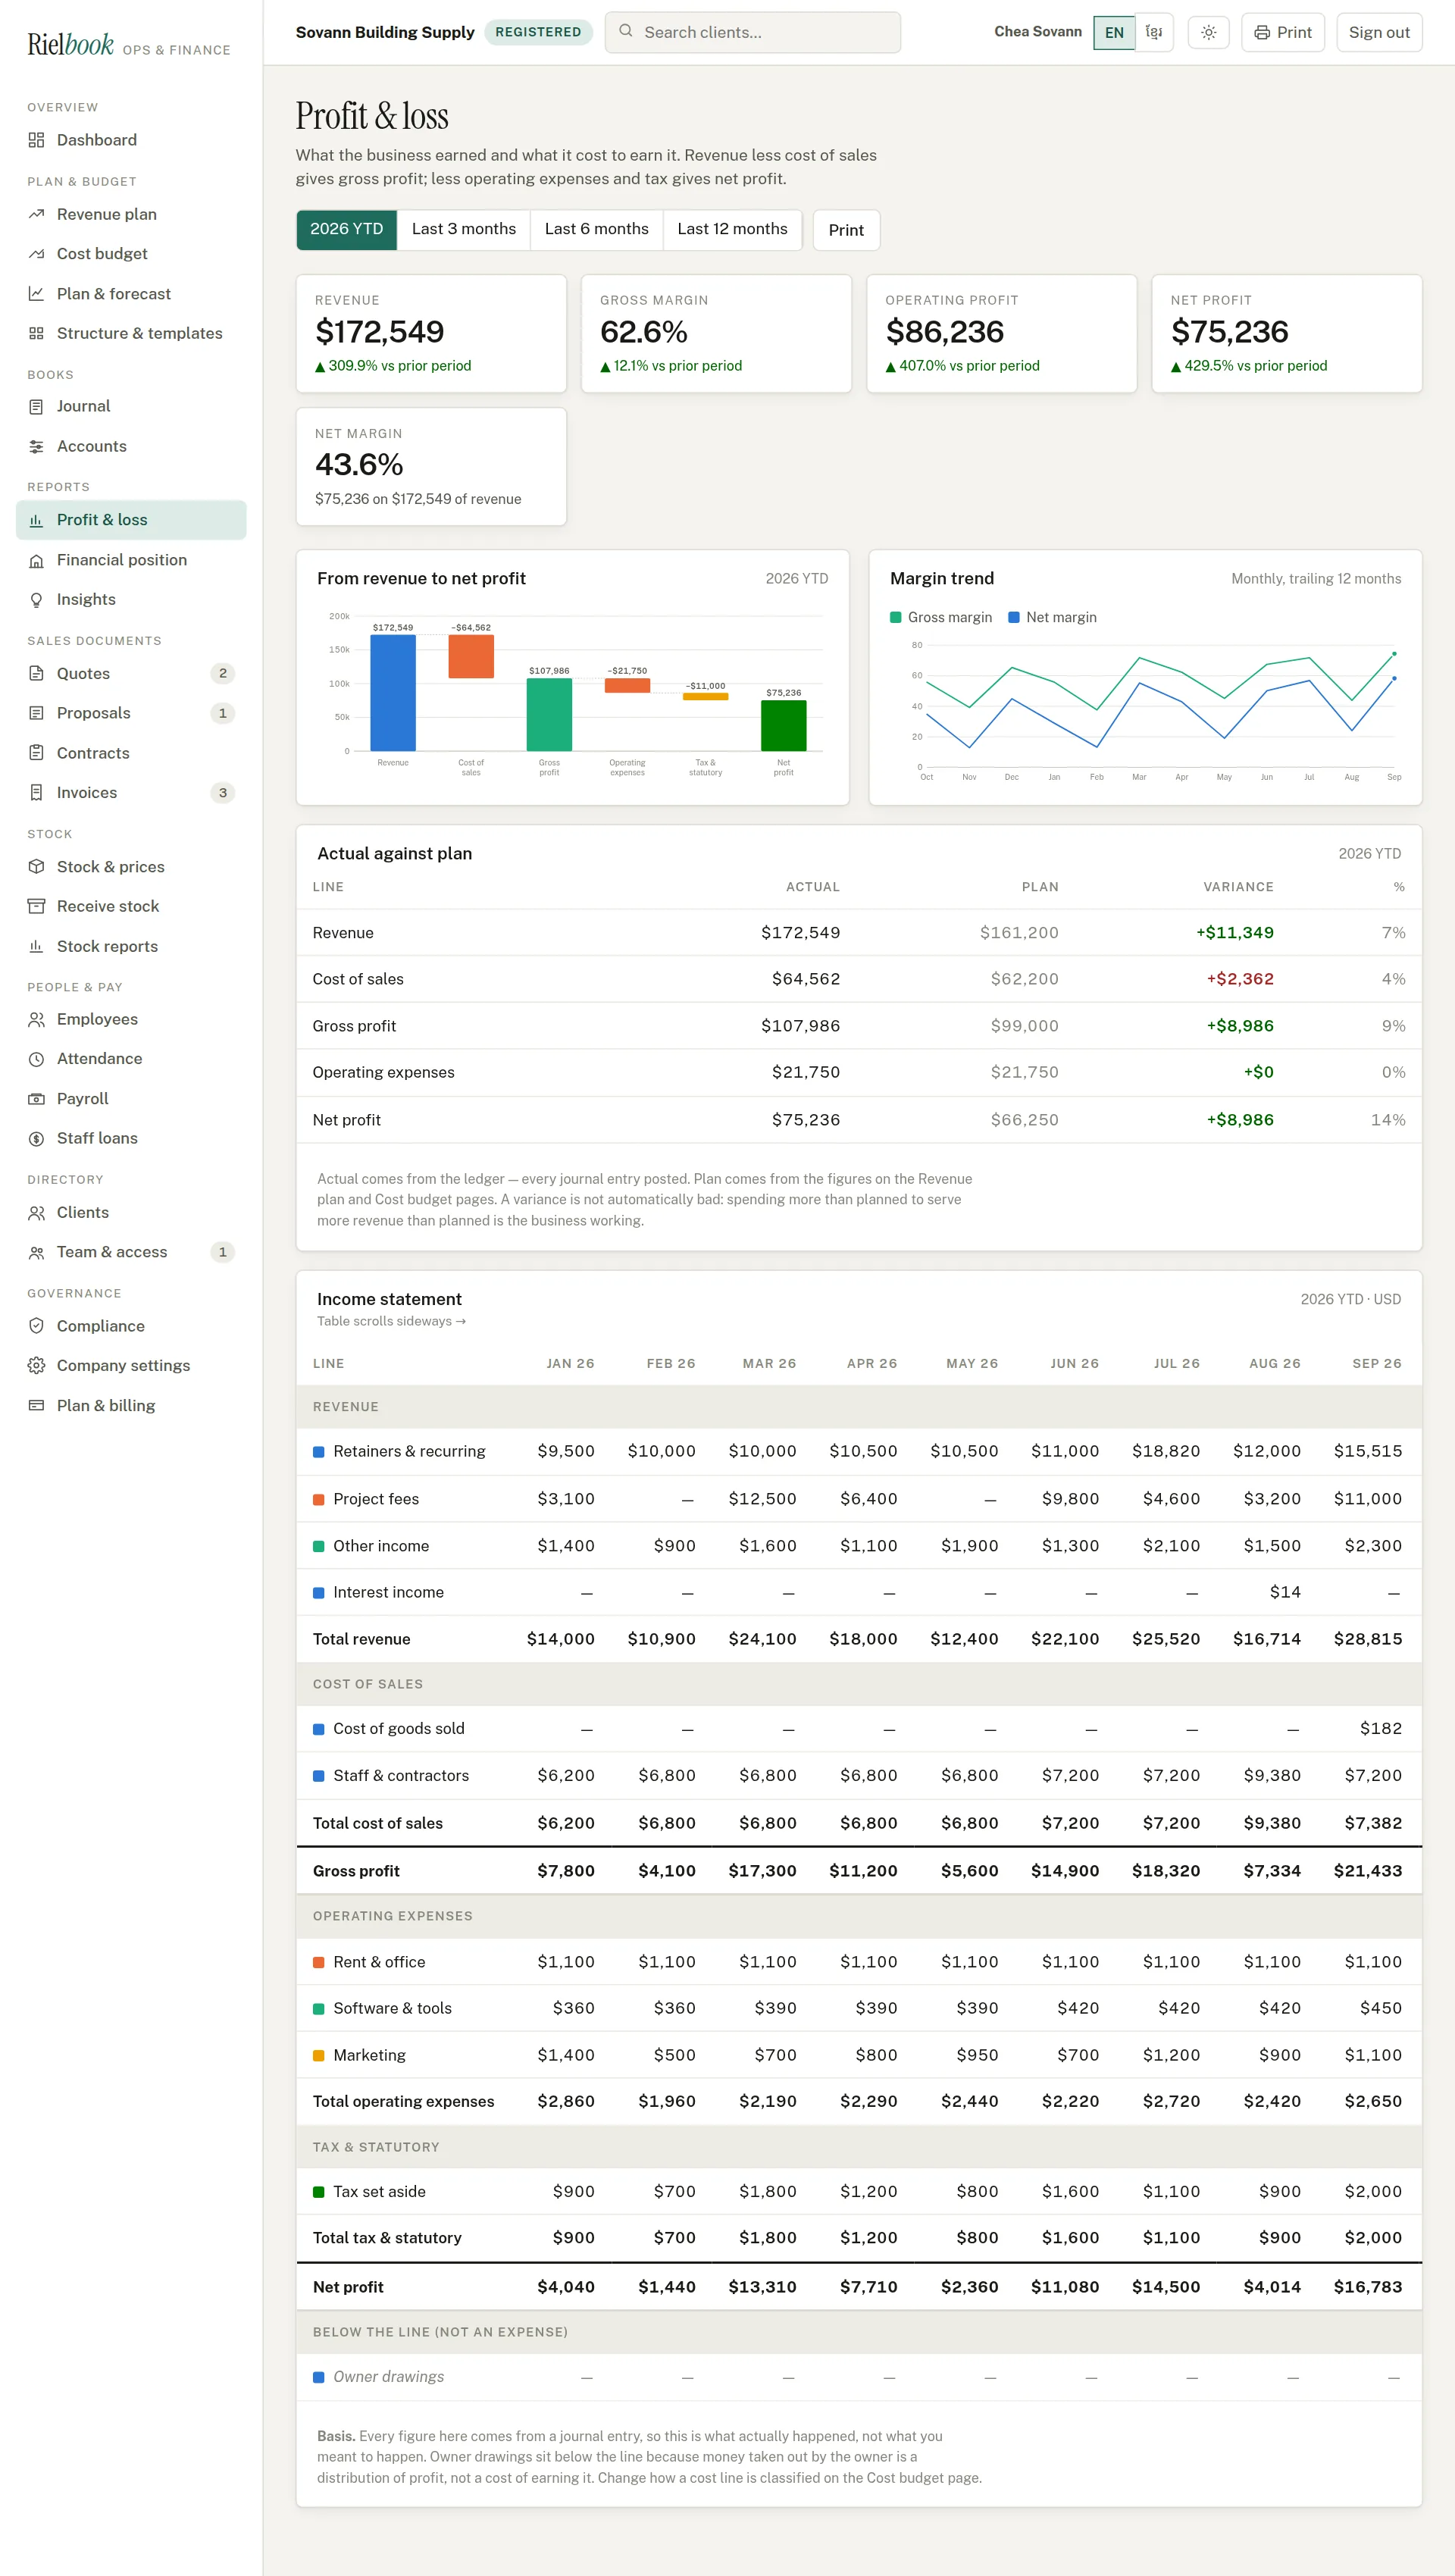Open Proposals in sidebar
Image resolution: width=1455 pixels, height=2576 pixels.
131,713
